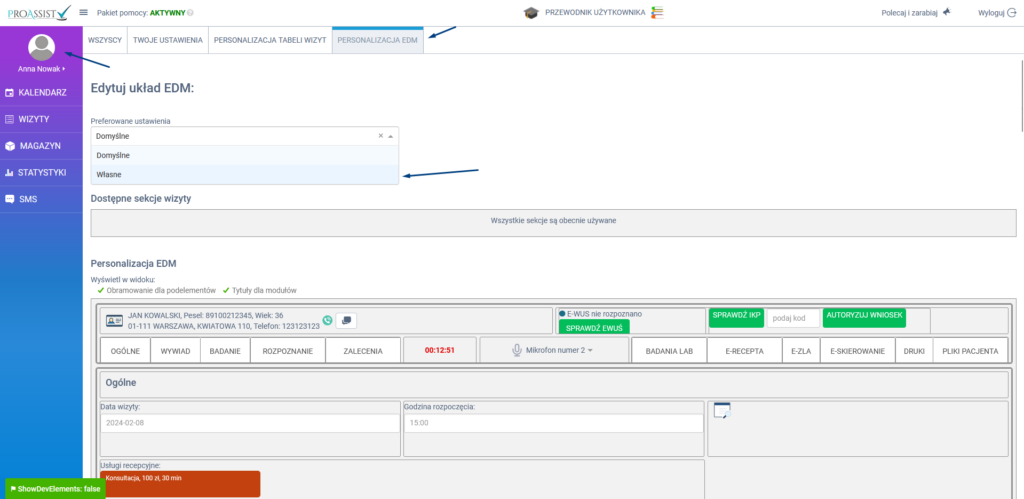Open the Mikrofon numer 2 dropdown
Image resolution: width=1024 pixels, height=499 pixels.
[554, 350]
